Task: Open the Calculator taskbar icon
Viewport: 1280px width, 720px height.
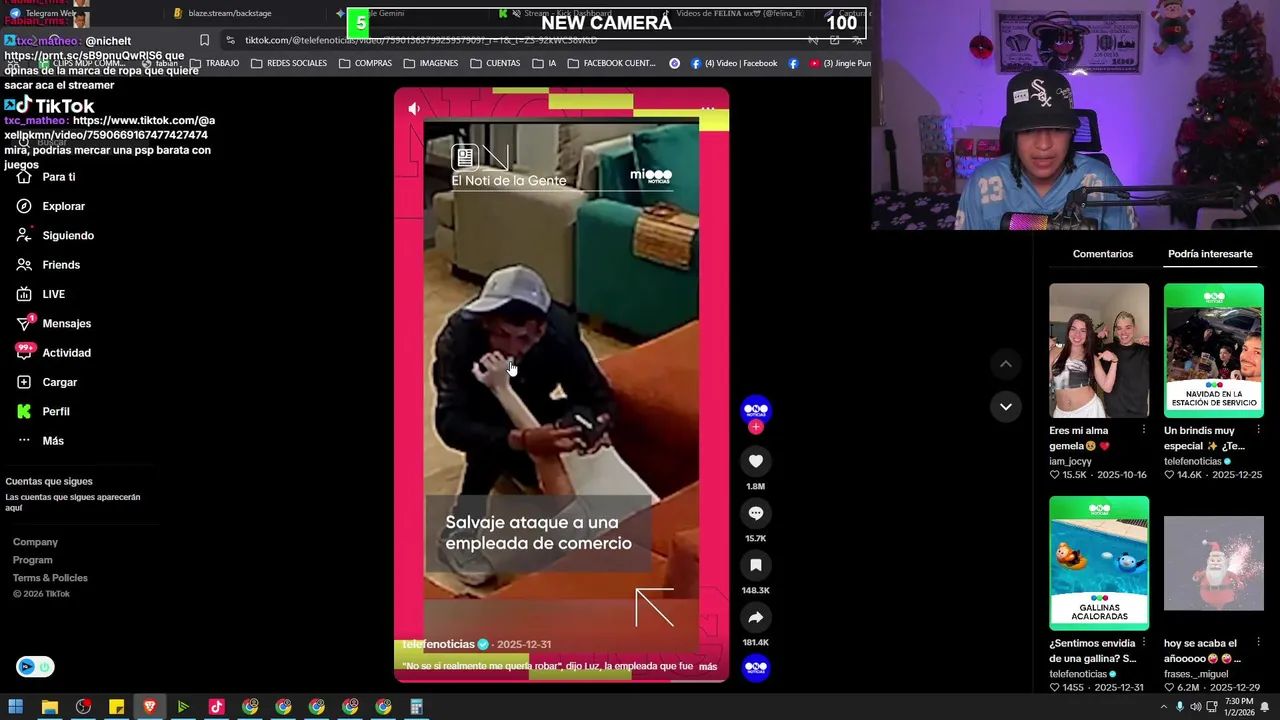Action: point(416,707)
